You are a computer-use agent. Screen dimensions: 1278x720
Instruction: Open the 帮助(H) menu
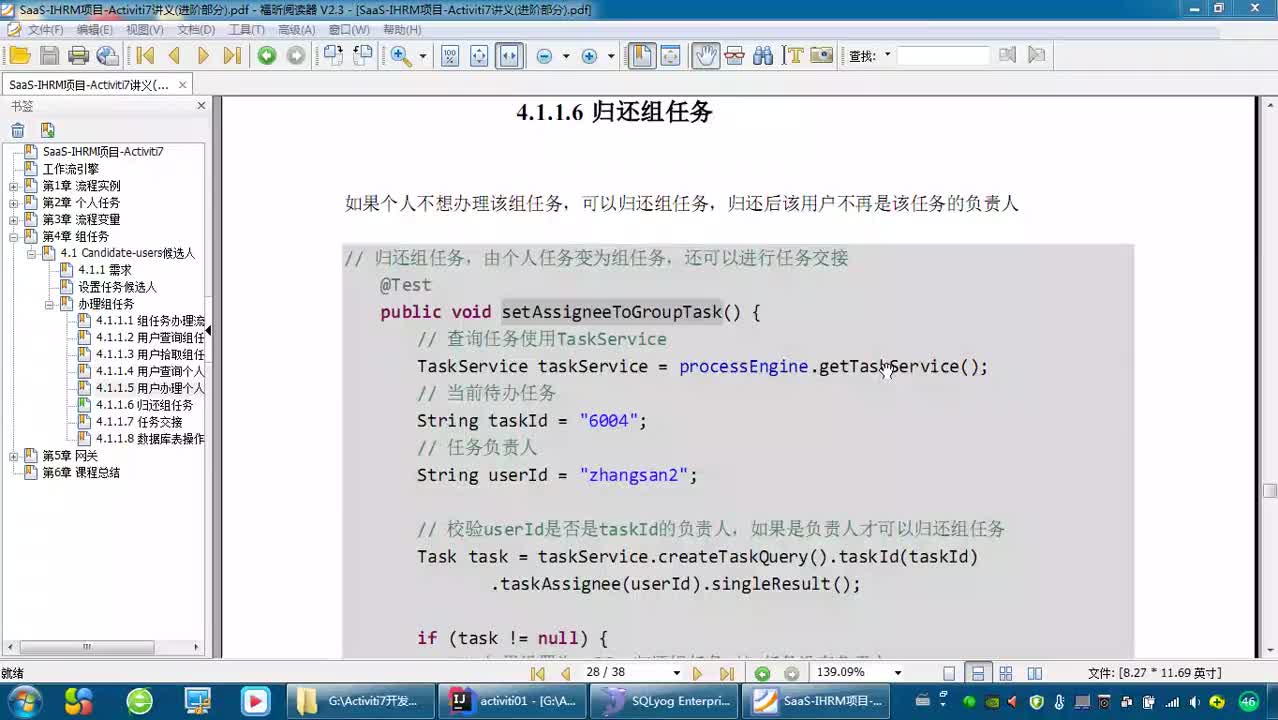(402, 30)
